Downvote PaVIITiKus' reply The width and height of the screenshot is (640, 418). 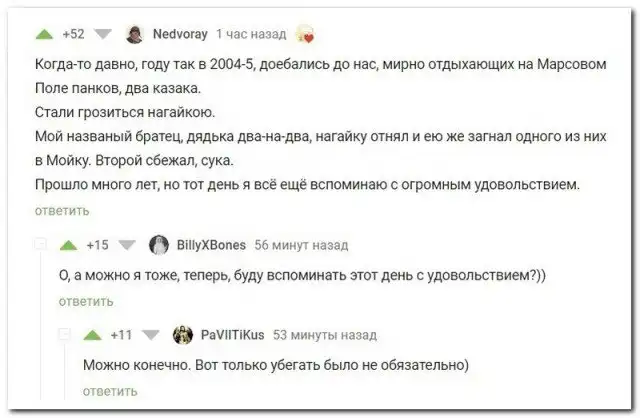coord(150,335)
